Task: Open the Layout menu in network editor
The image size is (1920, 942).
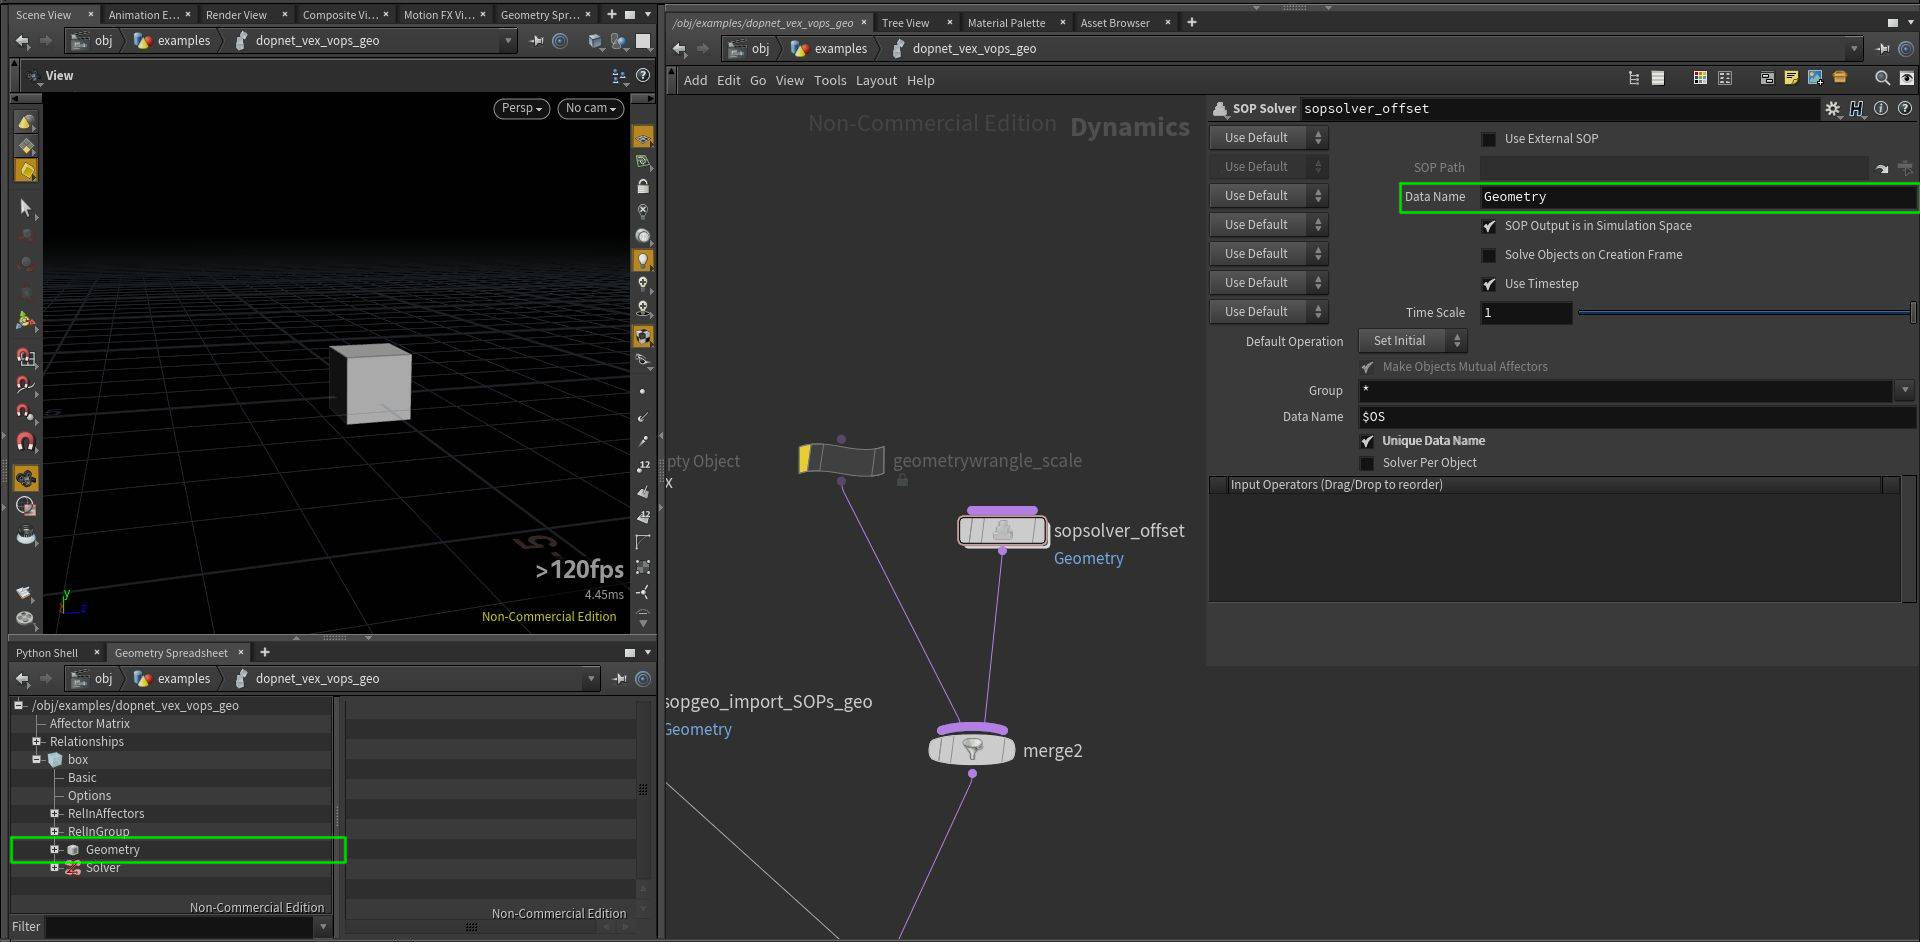Action: 876,81
